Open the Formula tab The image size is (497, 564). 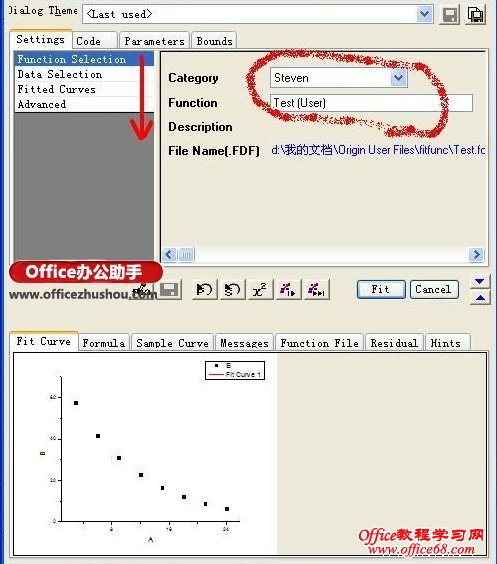coord(104,343)
